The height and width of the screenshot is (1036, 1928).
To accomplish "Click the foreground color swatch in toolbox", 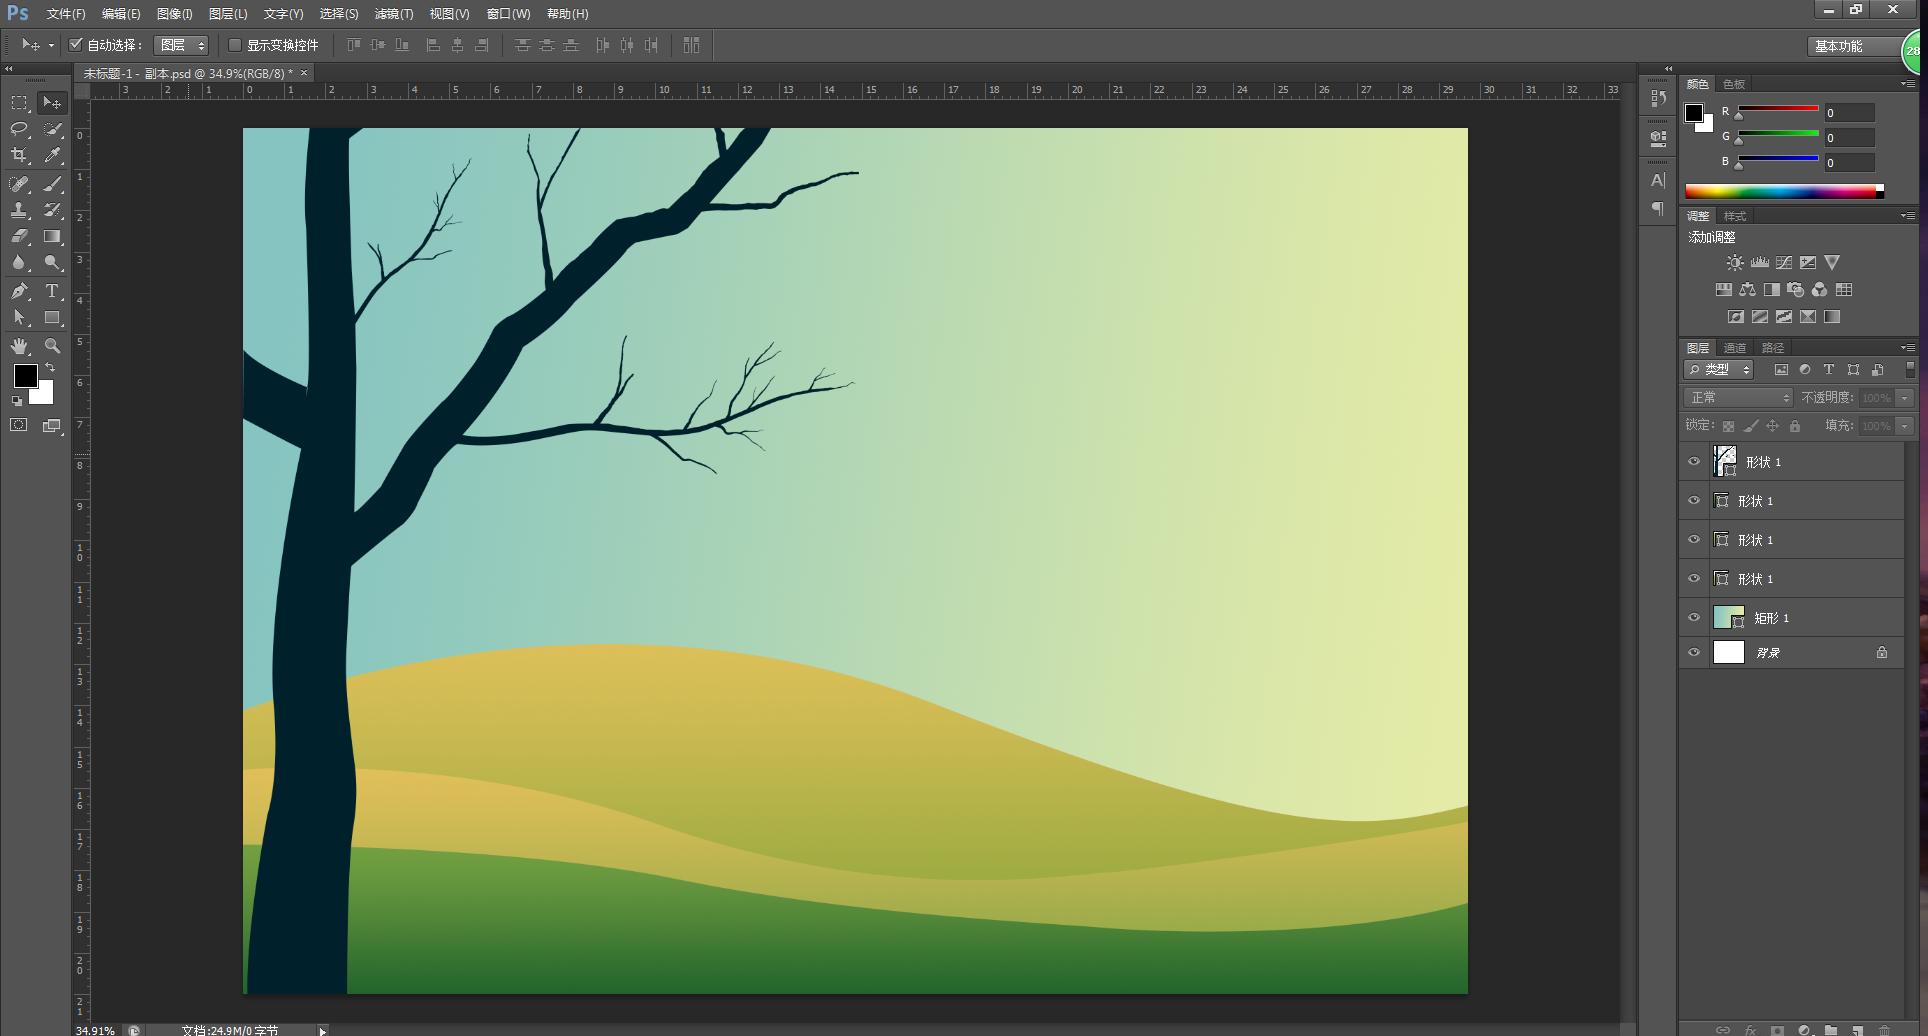I will point(25,375).
